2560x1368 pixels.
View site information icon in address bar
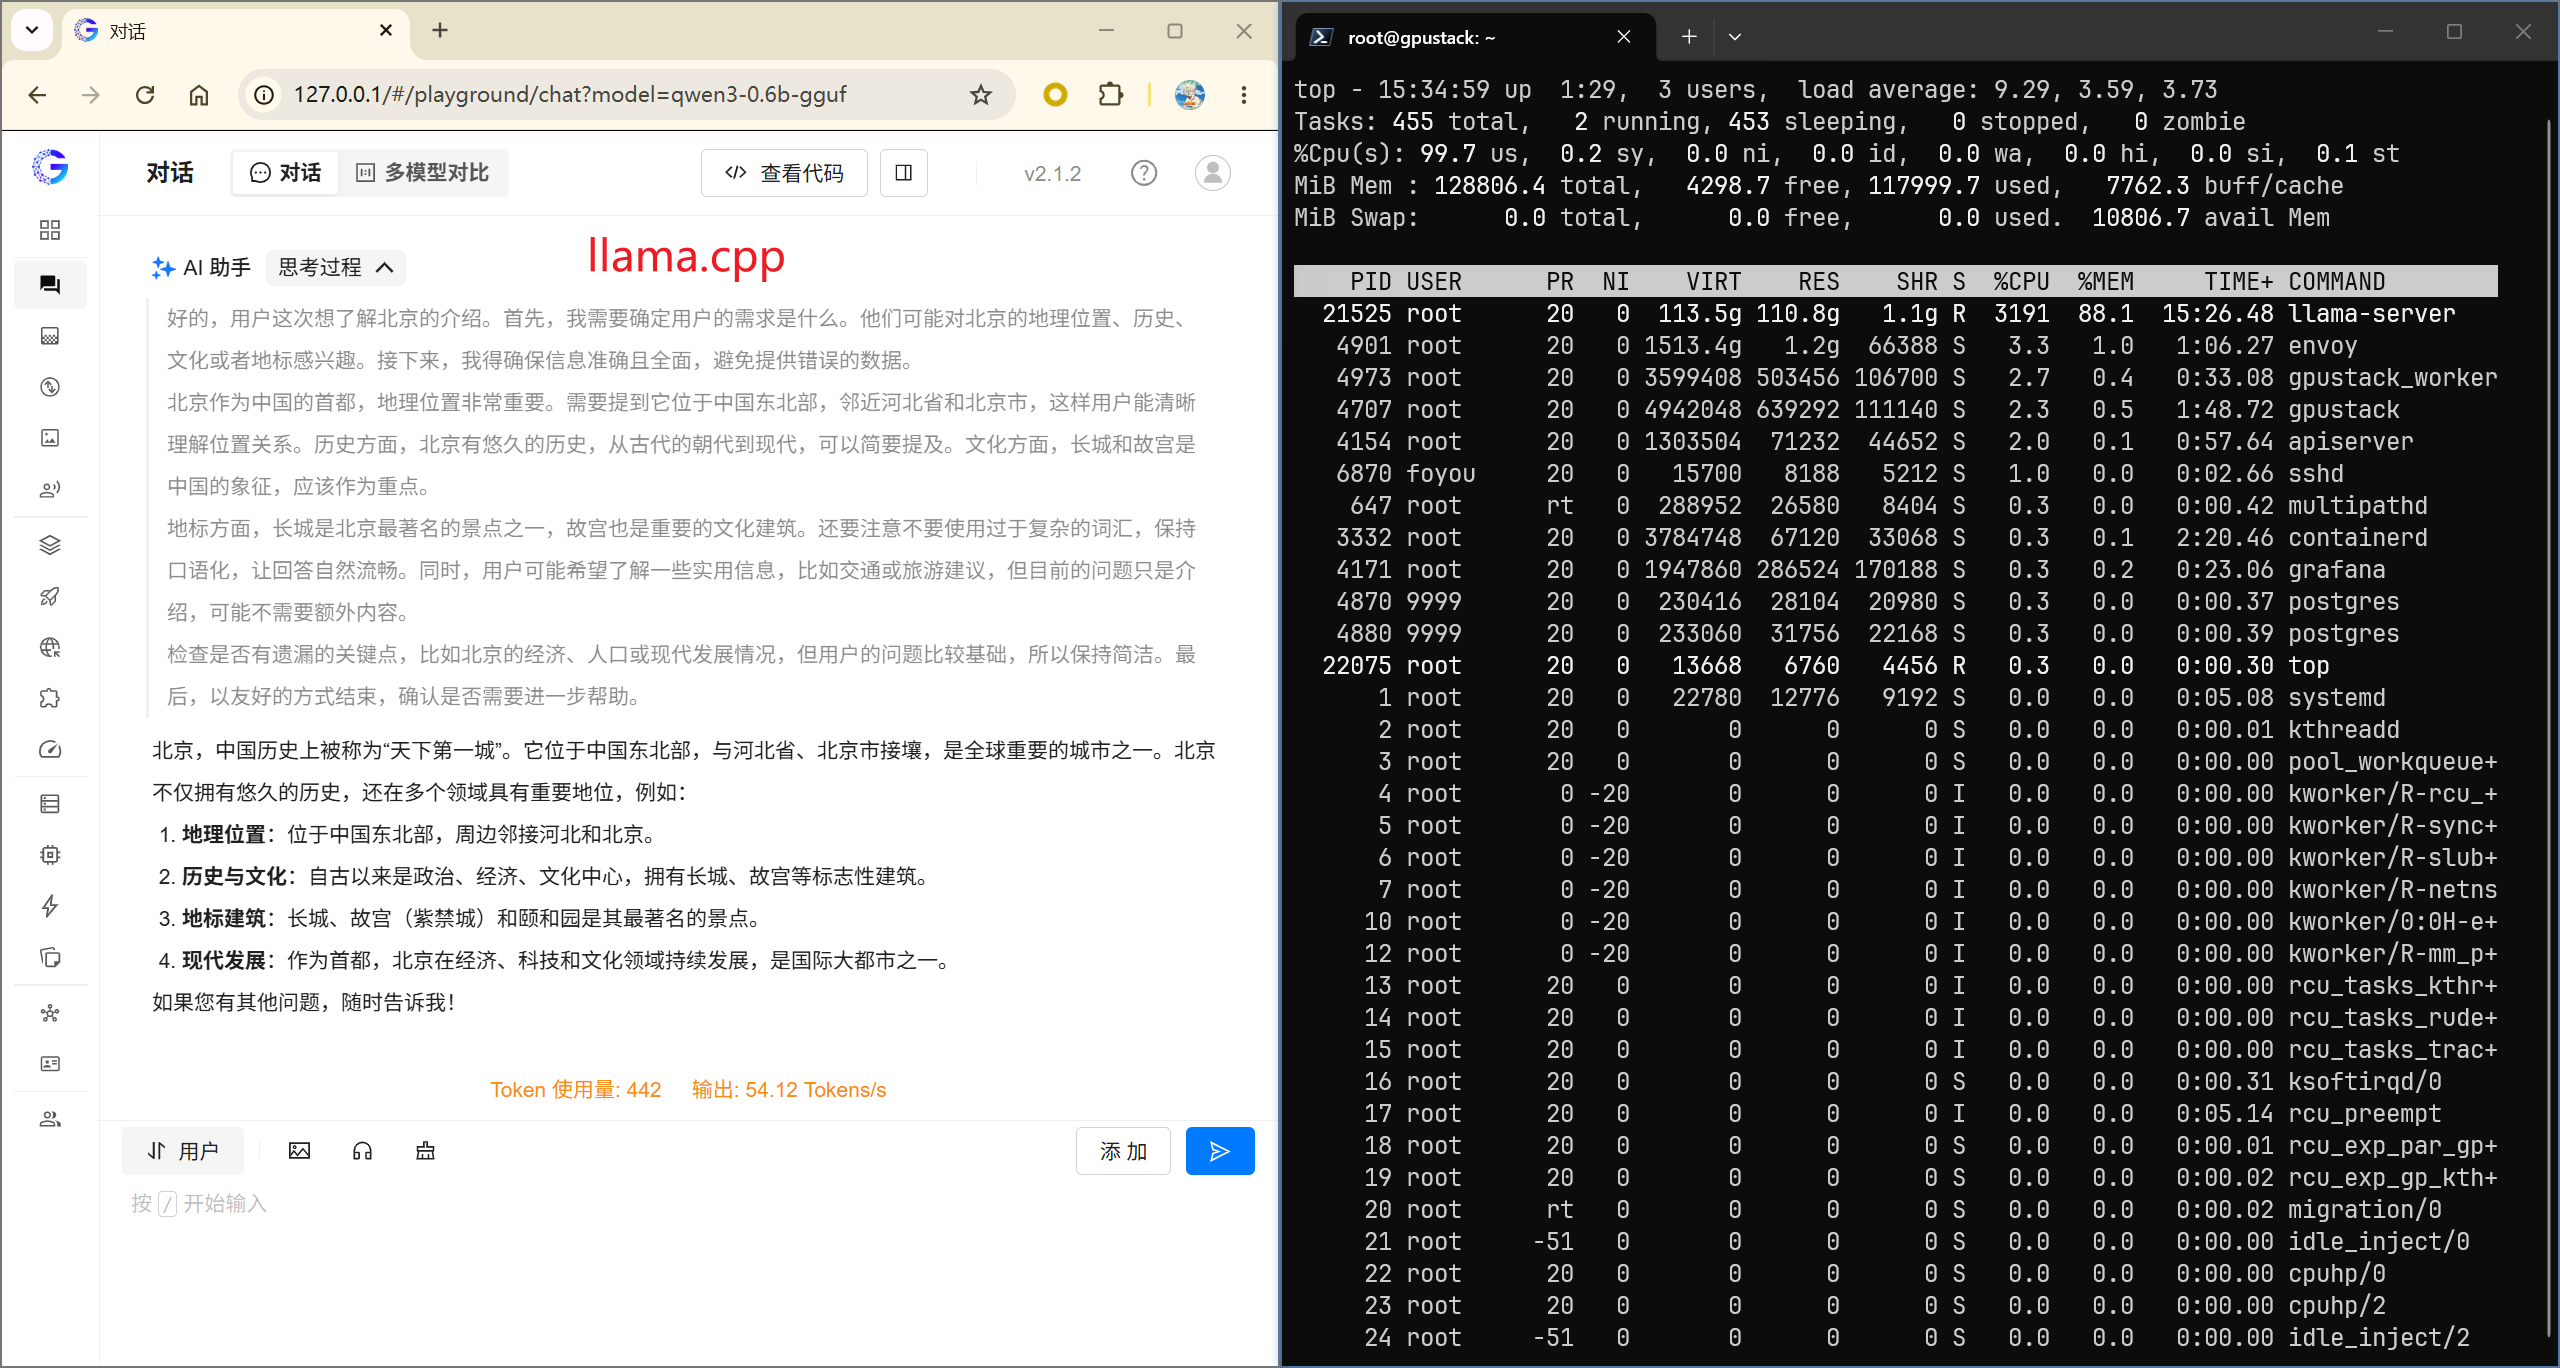(x=264, y=95)
